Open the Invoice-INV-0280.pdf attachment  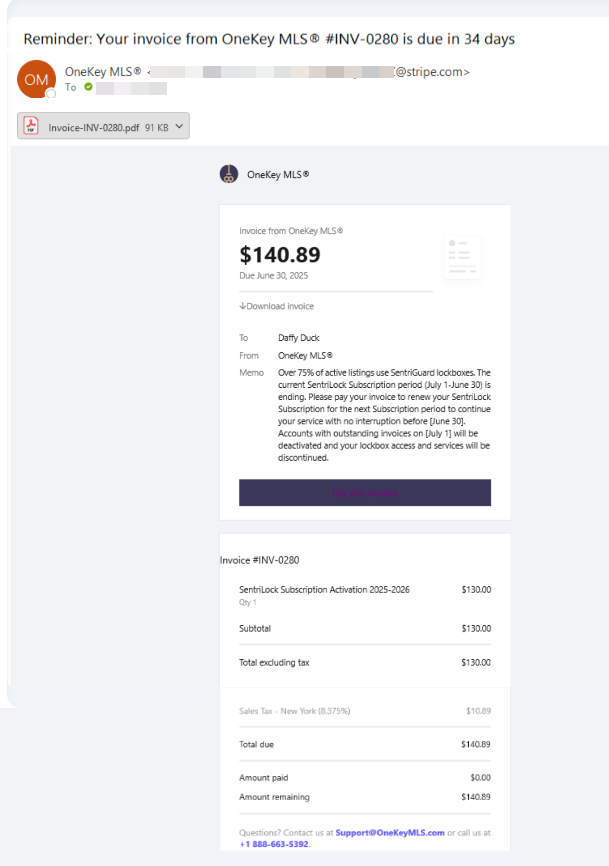pos(94,128)
